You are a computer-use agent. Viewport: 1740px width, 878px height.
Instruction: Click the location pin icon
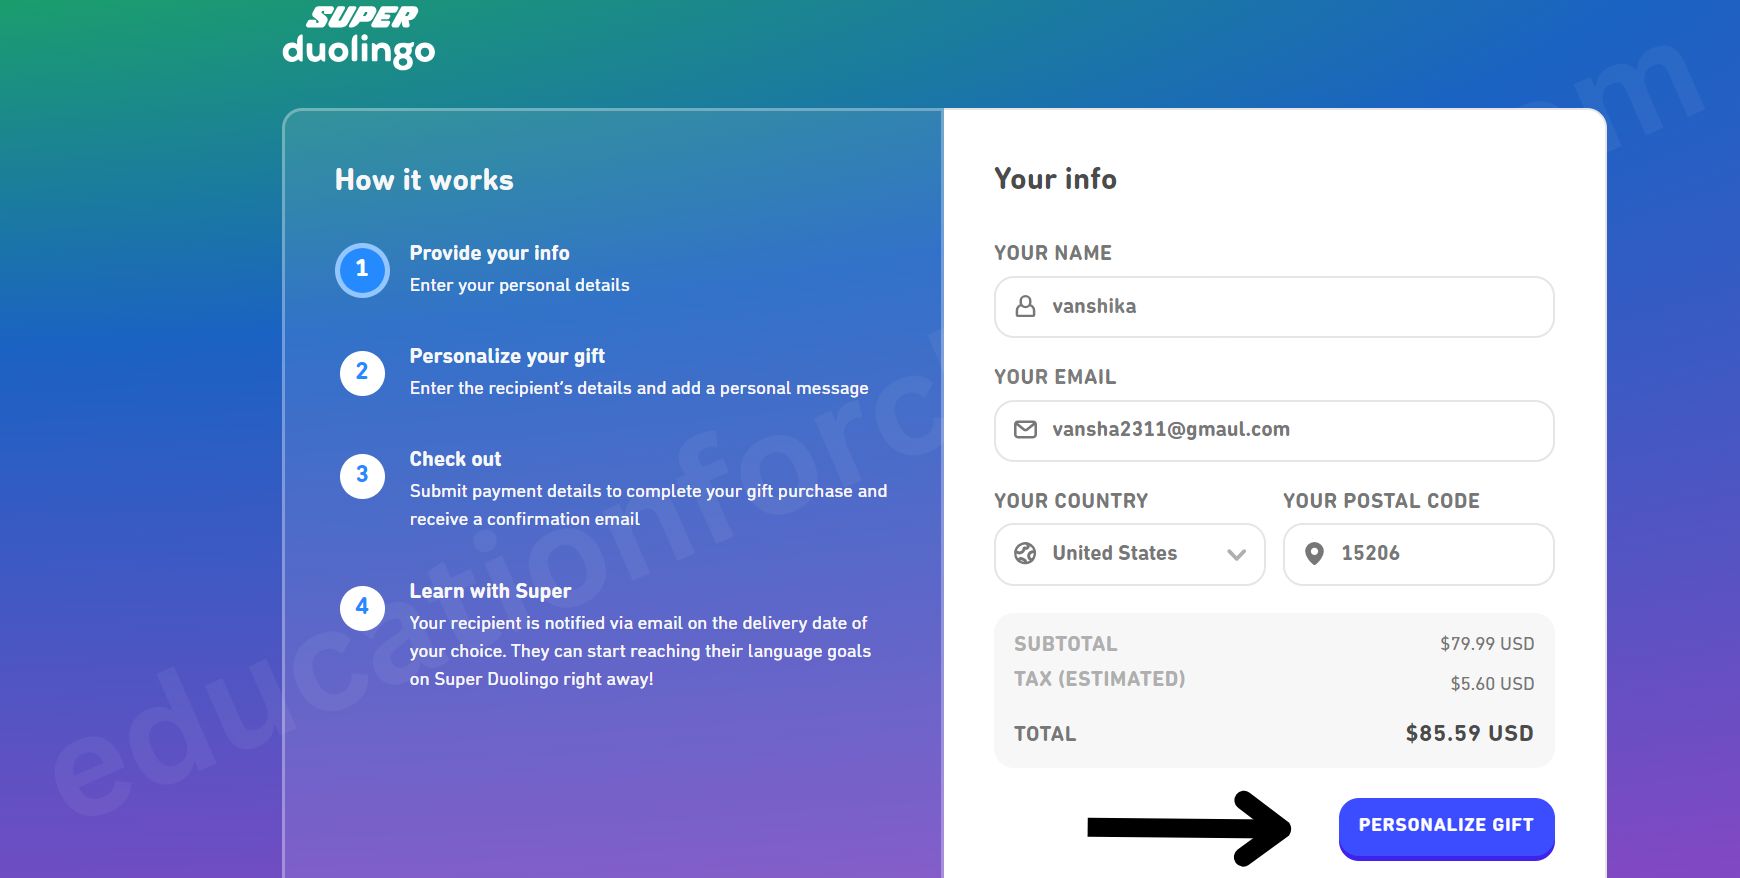1314,553
